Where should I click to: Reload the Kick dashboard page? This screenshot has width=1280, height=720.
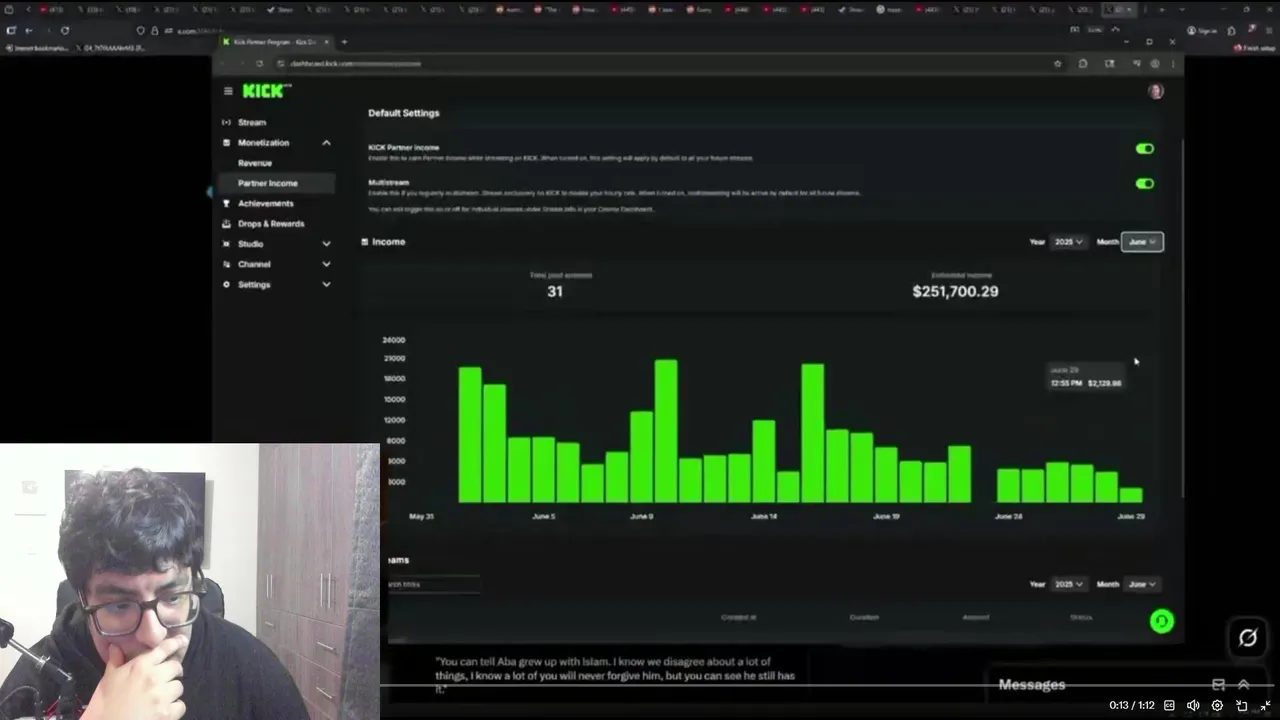coord(259,64)
